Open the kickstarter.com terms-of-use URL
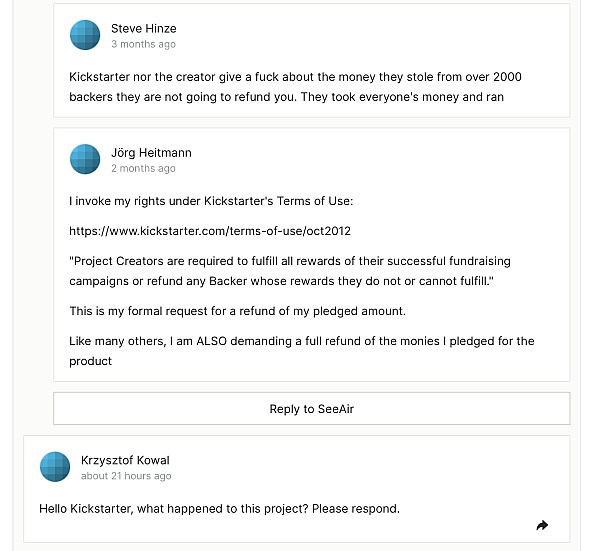The image size is (600, 551). pyautogui.click(x=210, y=231)
